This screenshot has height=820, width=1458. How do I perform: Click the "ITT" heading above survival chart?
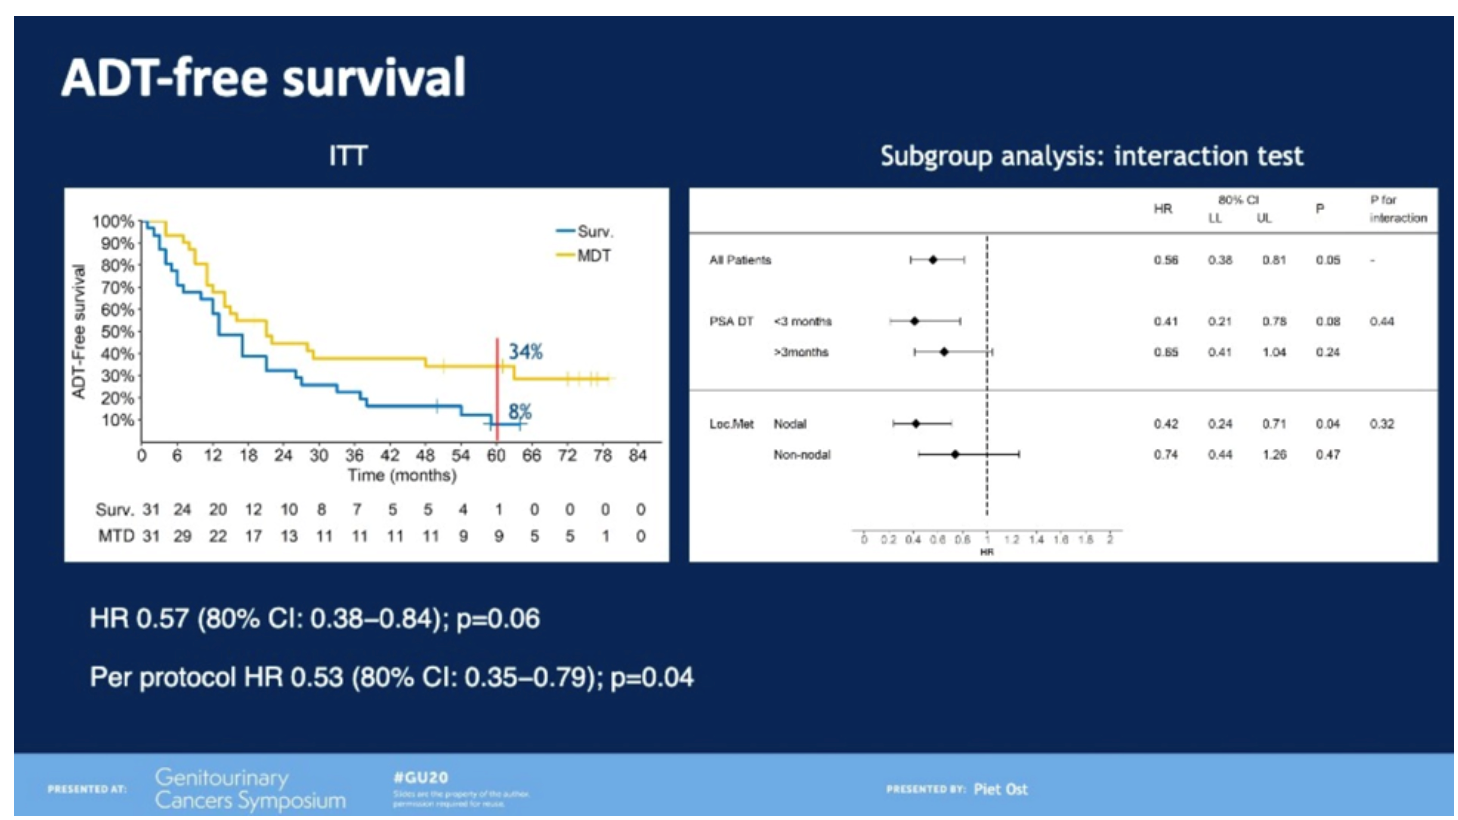pyautogui.click(x=348, y=156)
